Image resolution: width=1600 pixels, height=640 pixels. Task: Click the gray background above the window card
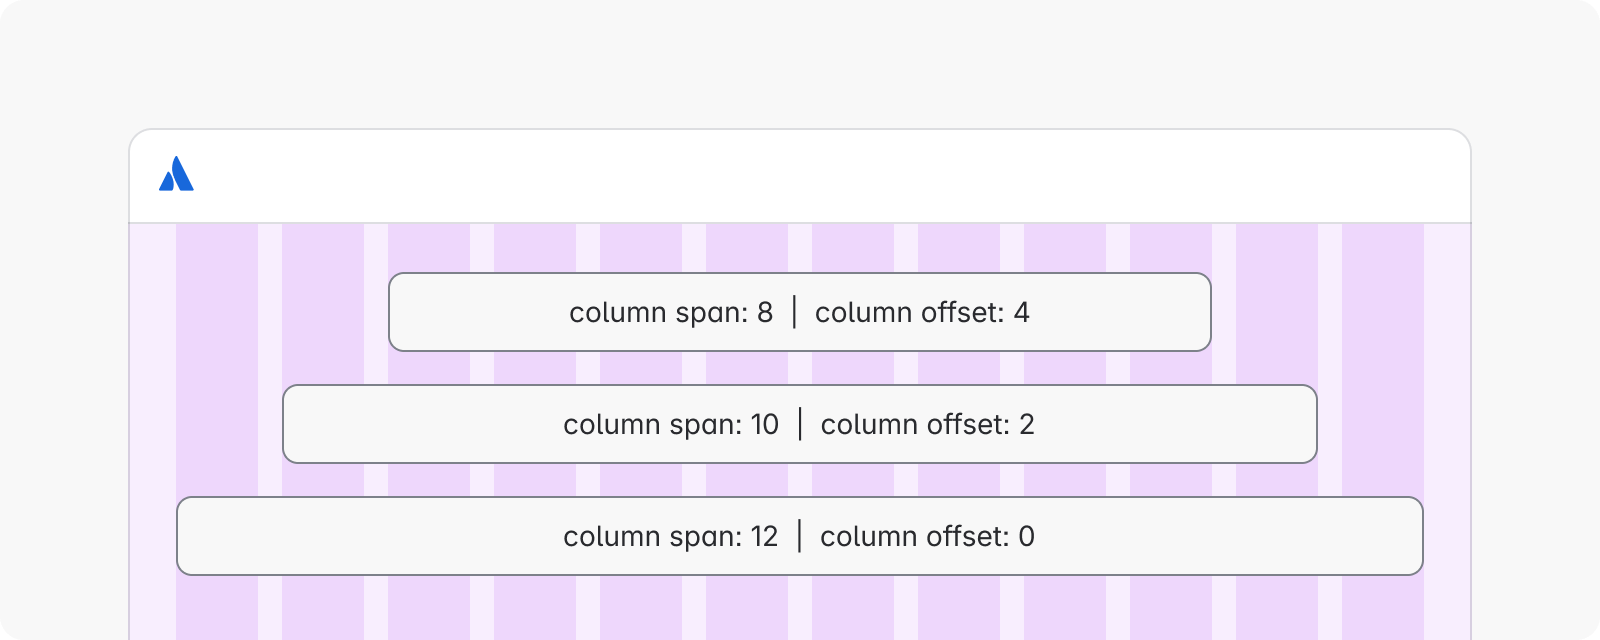tap(800, 60)
